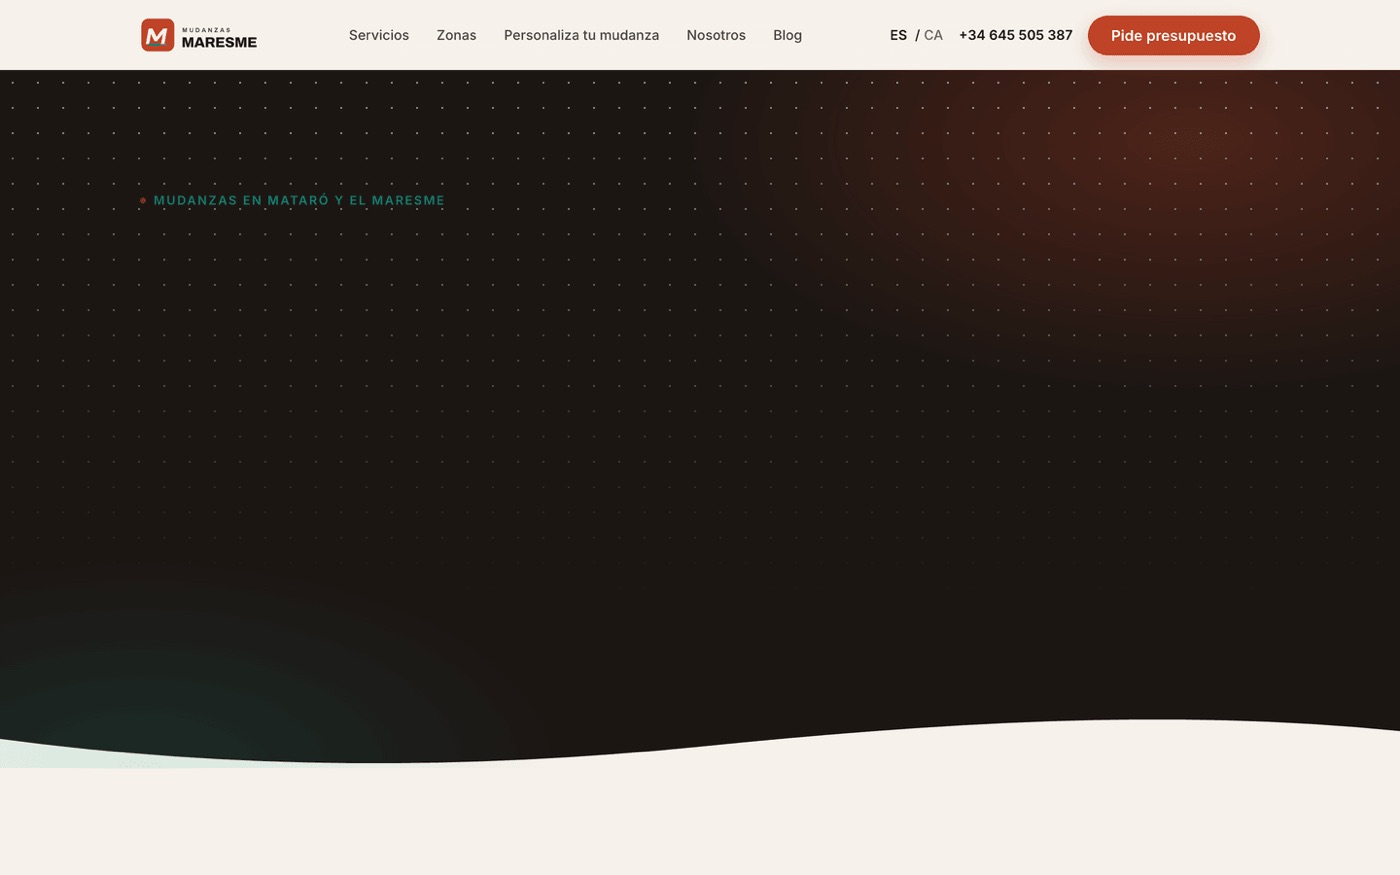Switch language to CA (Catalan)
Image resolution: width=1400 pixels, height=875 pixels.
(x=933, y=35)
